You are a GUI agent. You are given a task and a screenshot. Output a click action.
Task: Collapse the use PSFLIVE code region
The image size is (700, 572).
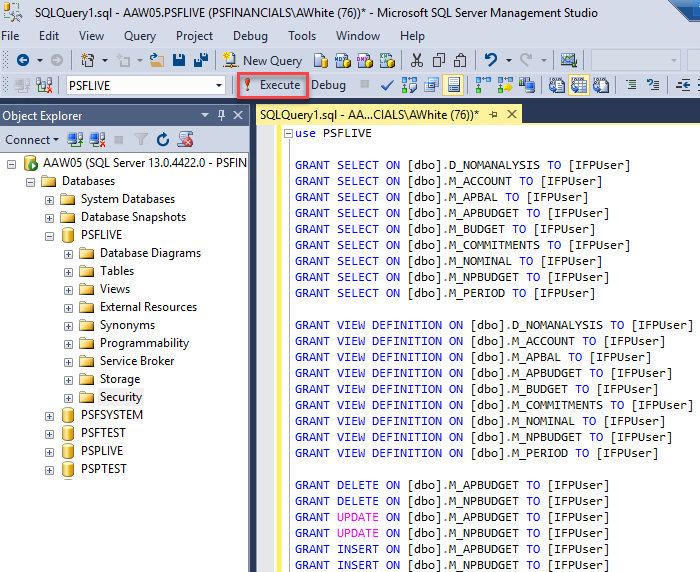coord(288,133)
